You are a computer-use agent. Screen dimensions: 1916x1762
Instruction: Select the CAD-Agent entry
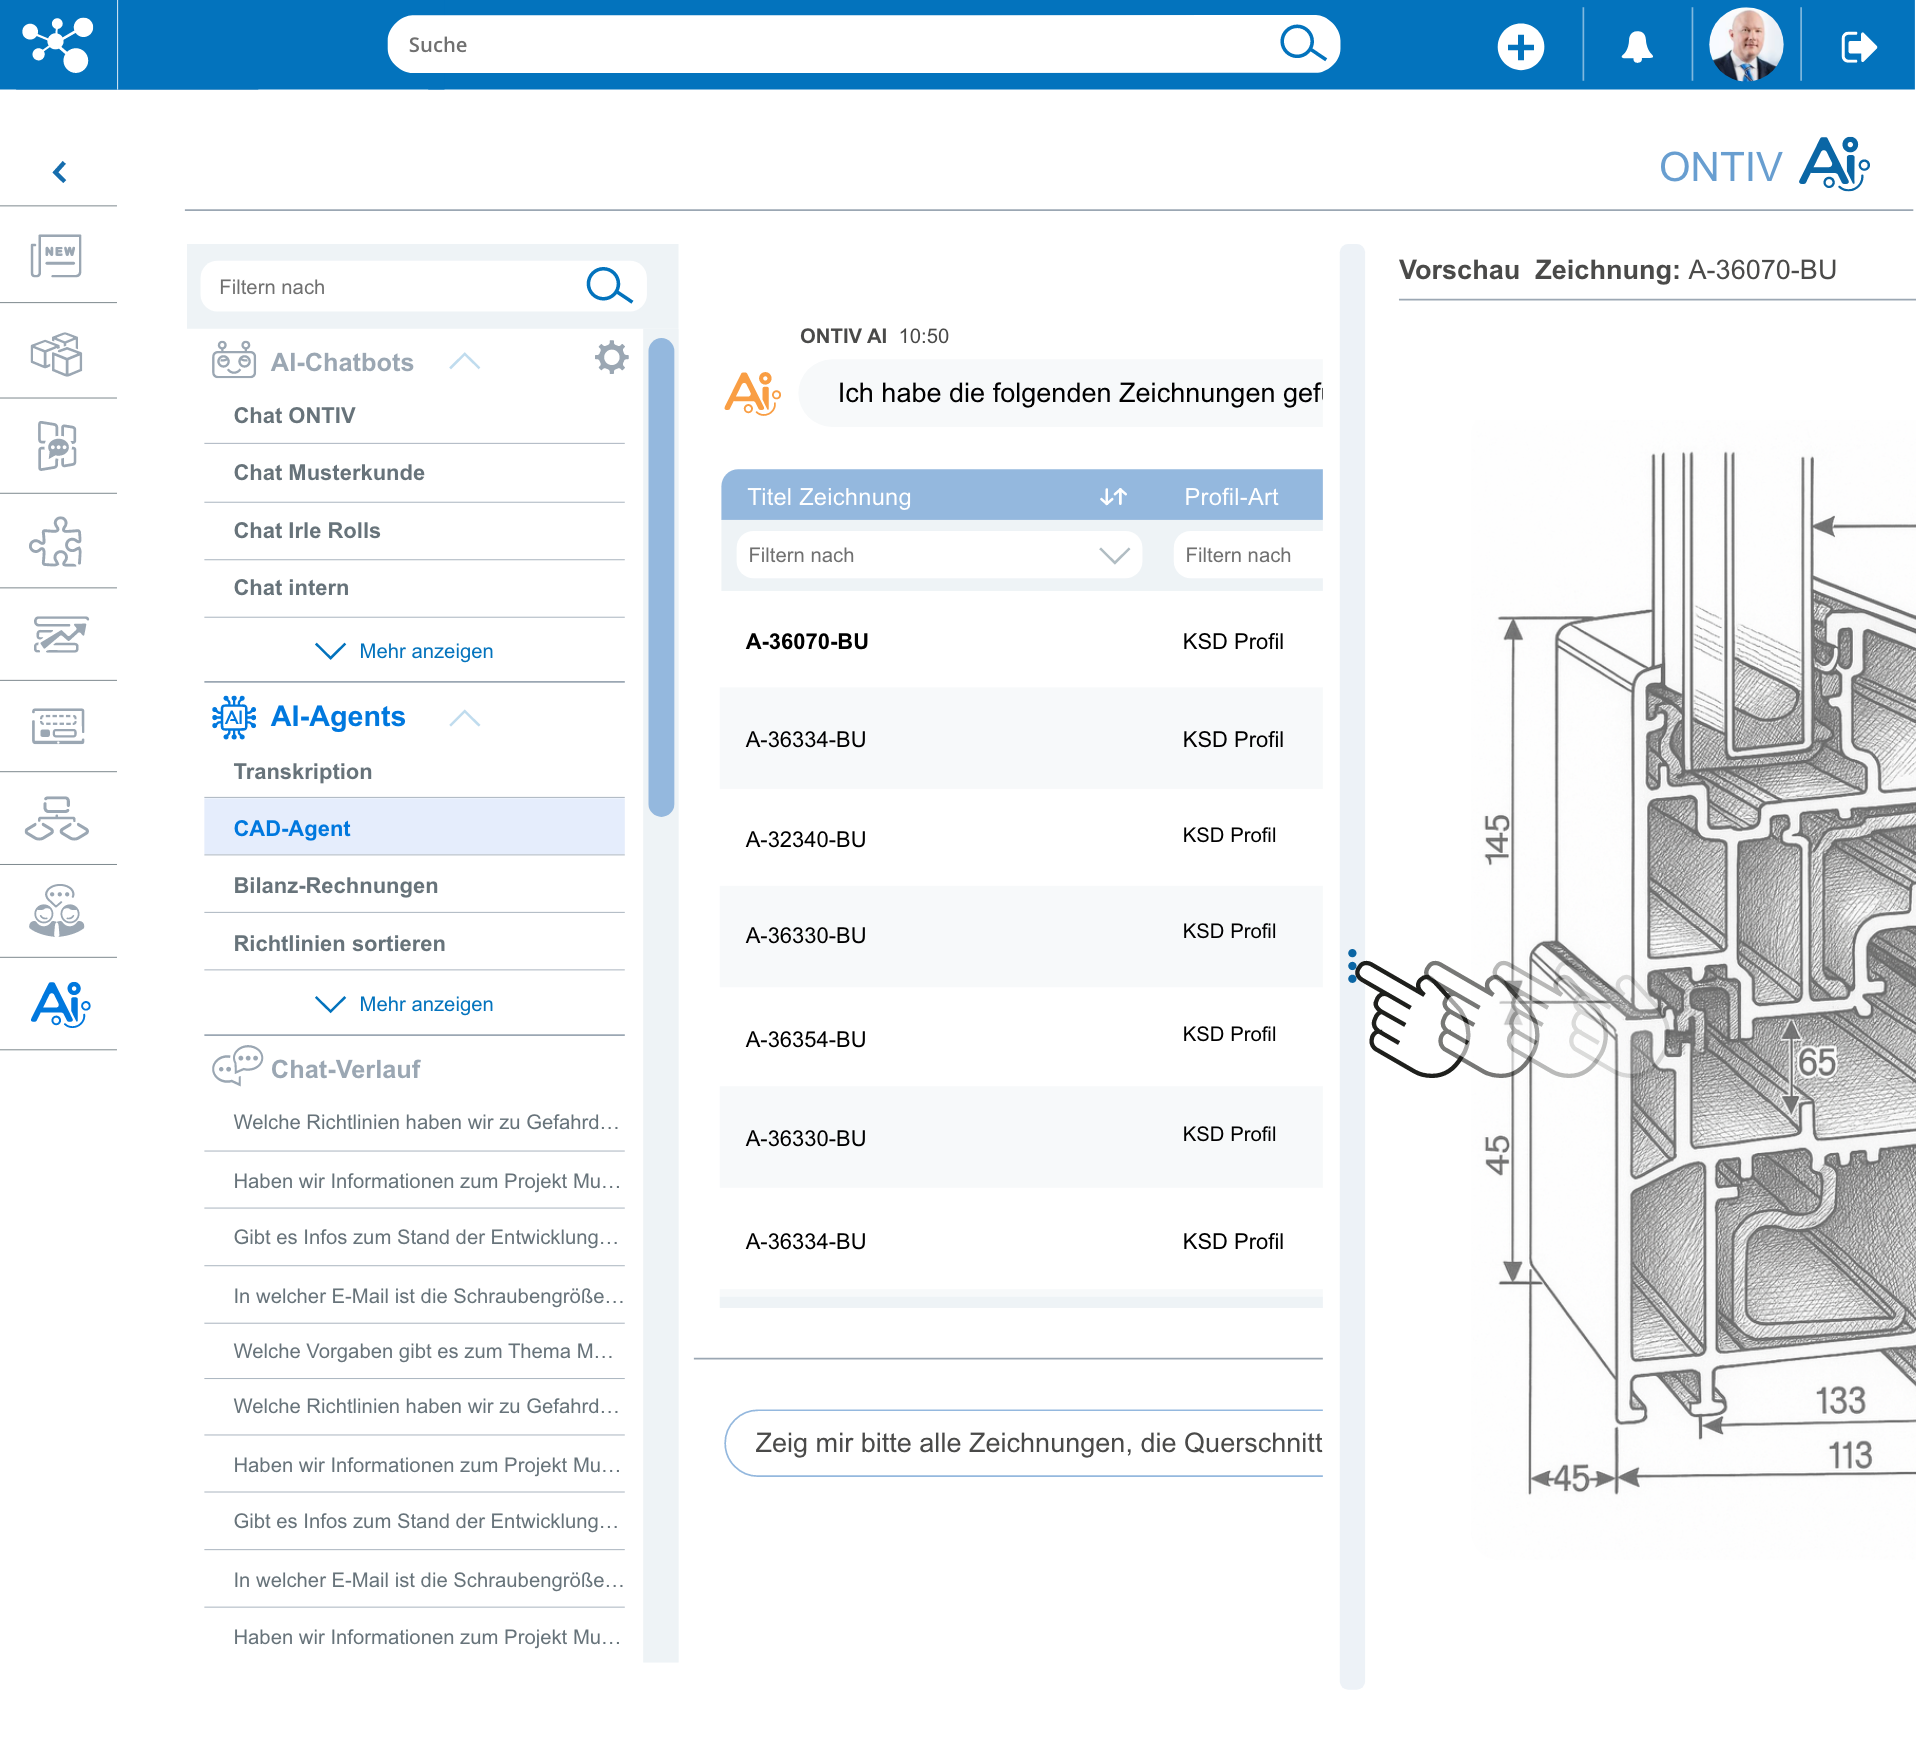(x=292, y=828)
